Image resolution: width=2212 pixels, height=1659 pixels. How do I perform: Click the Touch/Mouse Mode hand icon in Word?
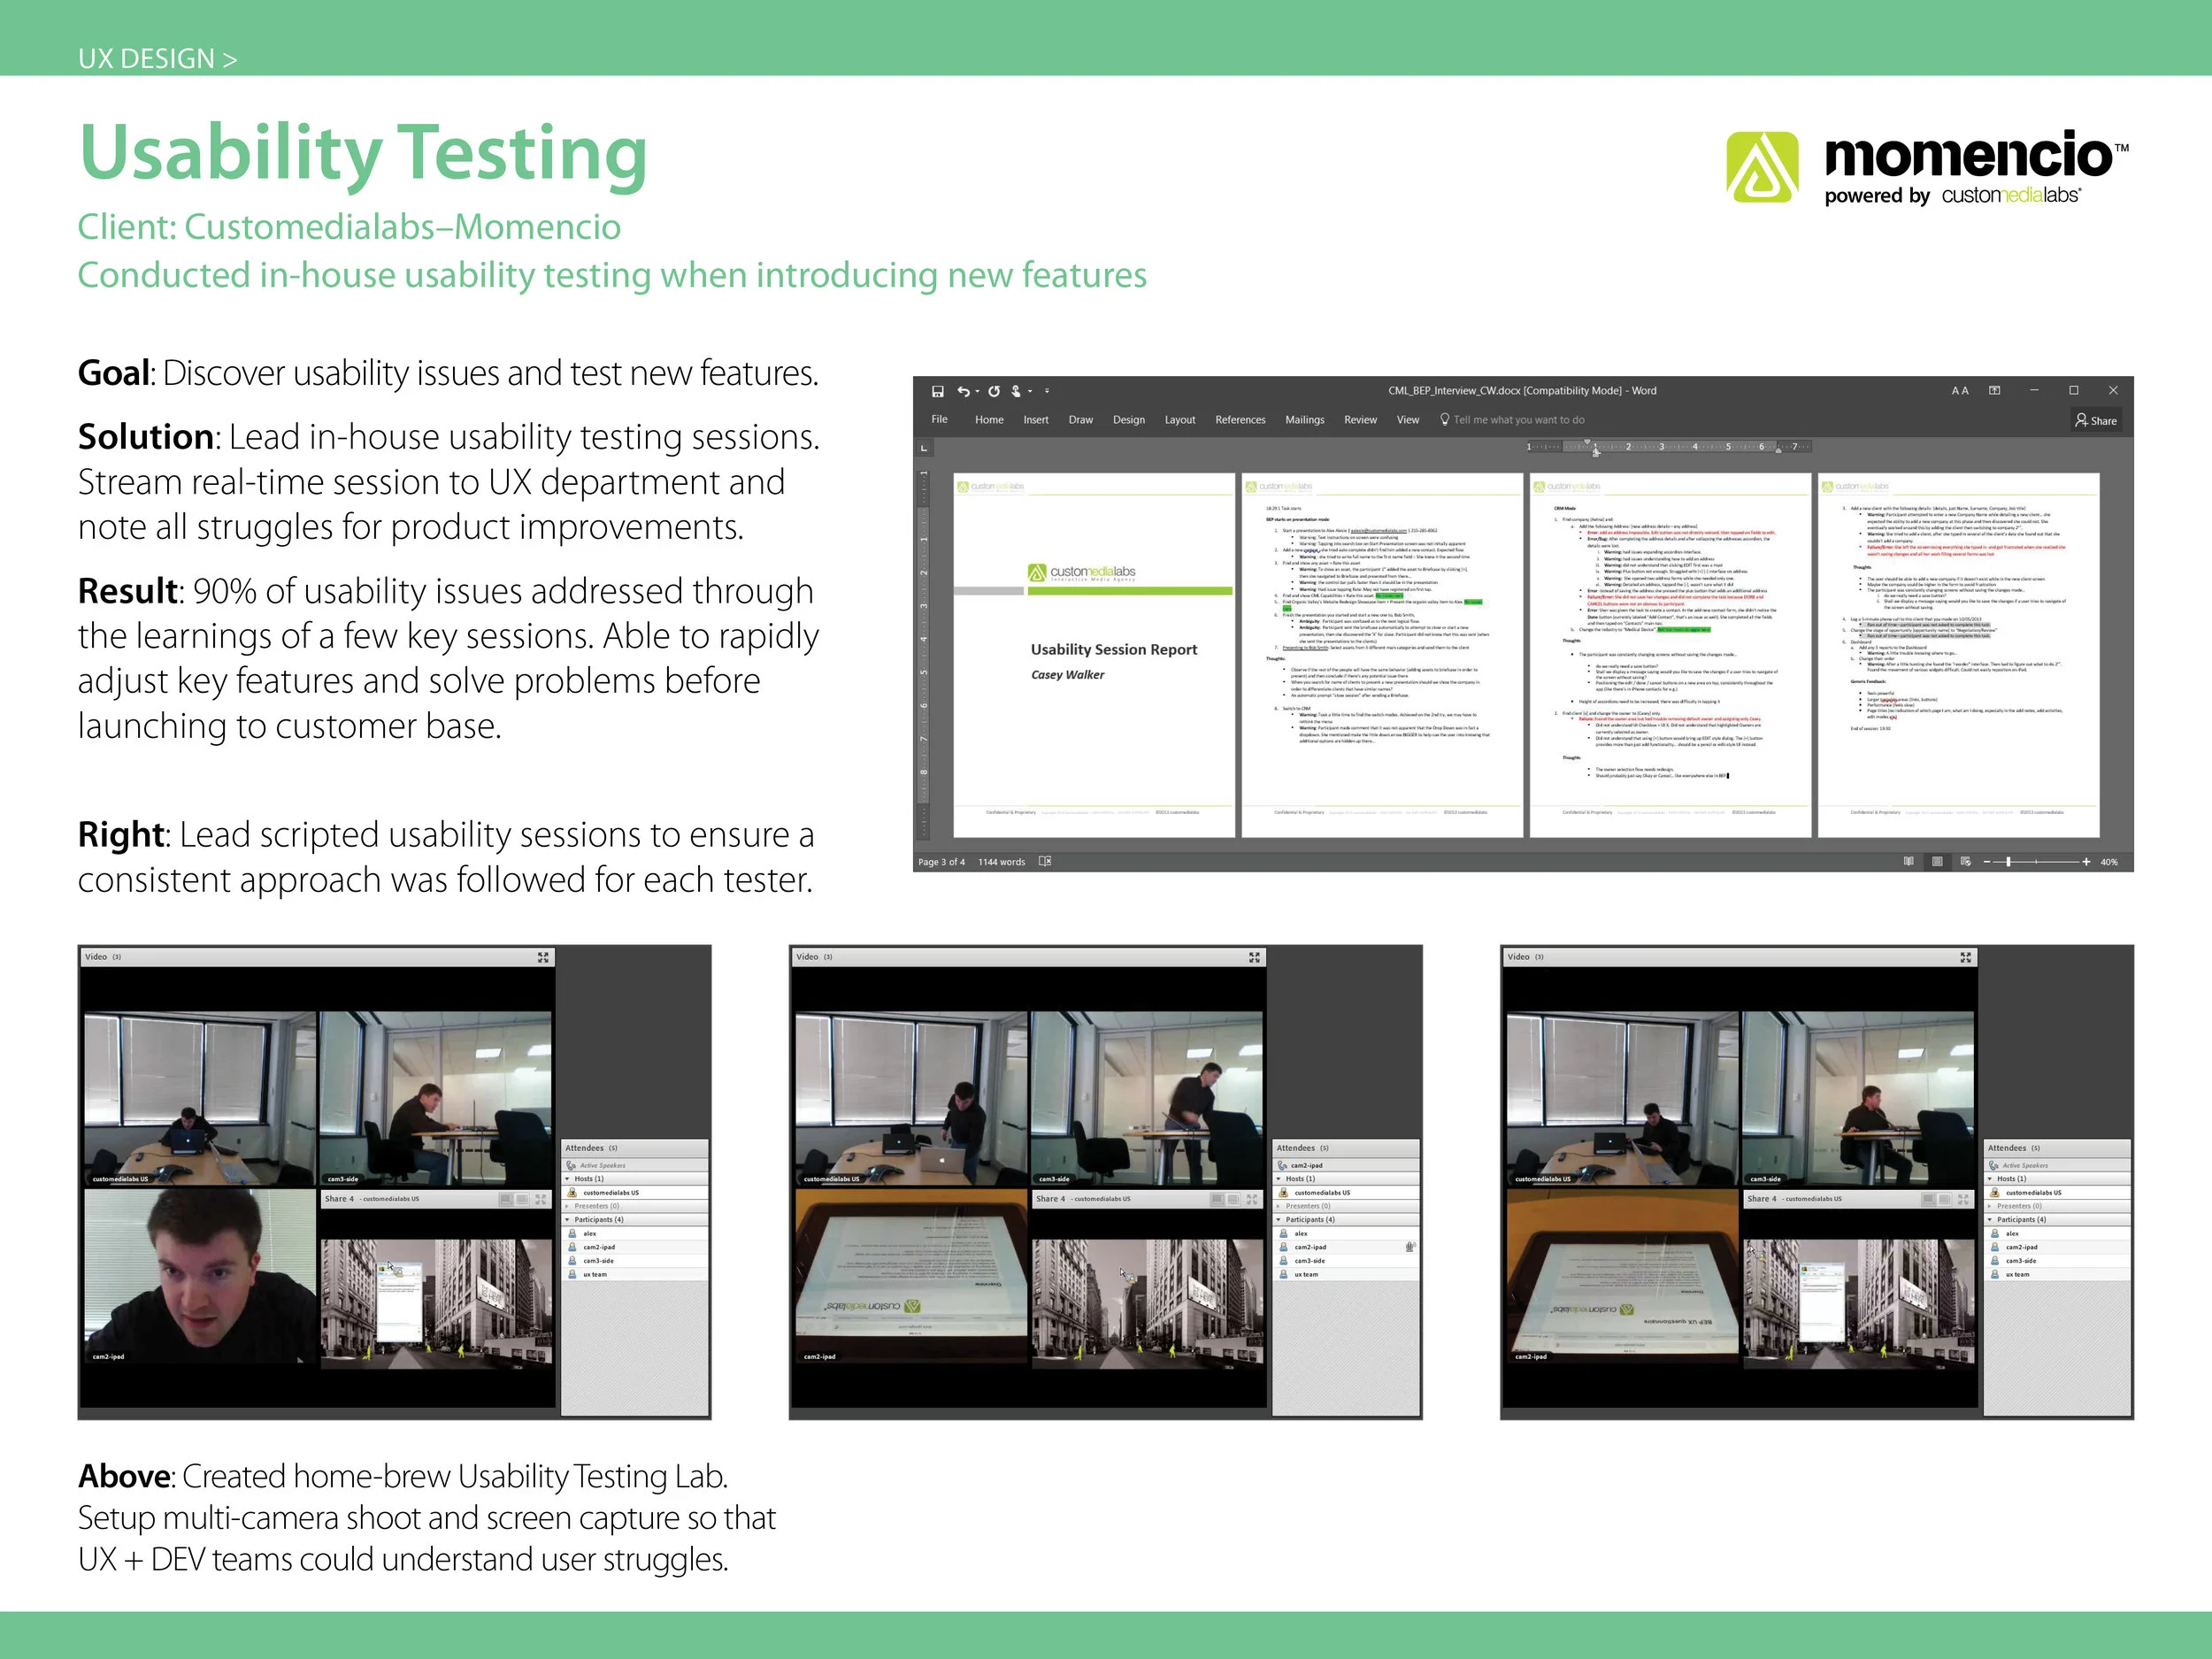coord(1016,391)
